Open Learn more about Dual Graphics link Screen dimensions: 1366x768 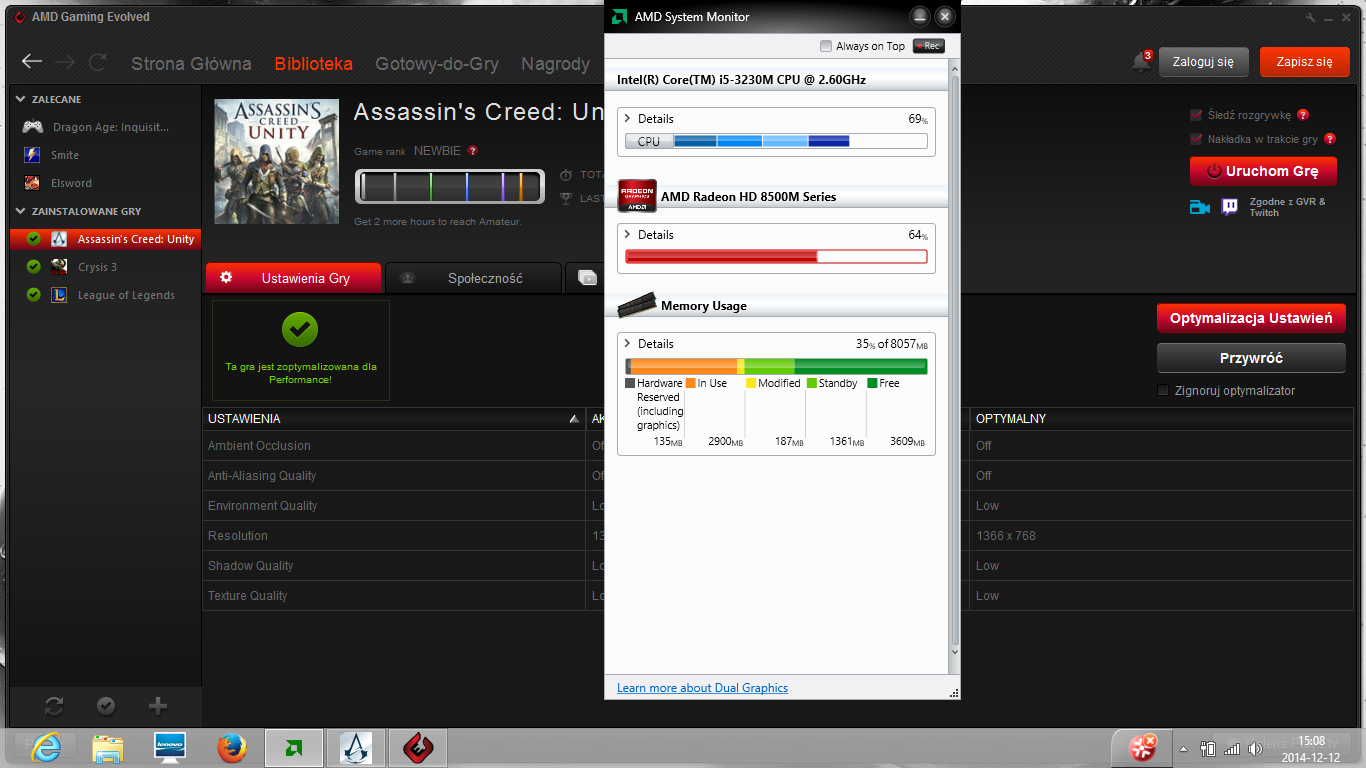tap(702, 688)
